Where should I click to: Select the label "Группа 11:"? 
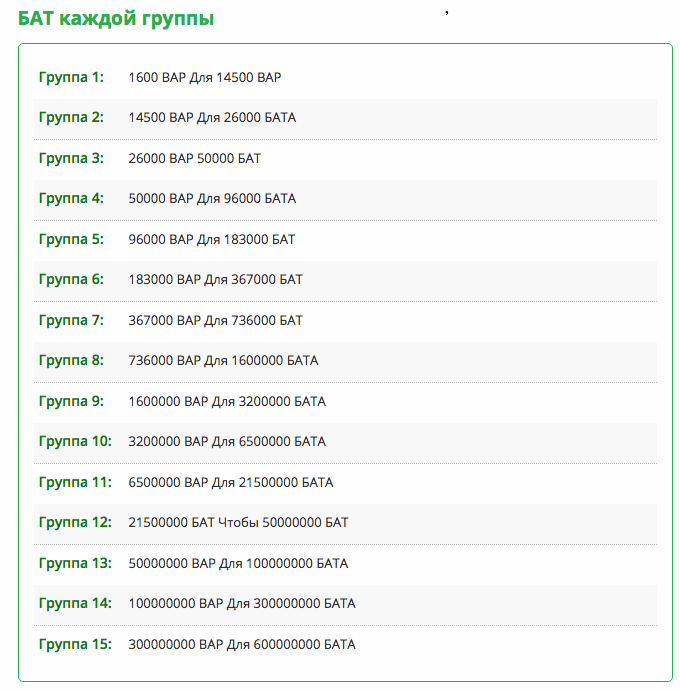pos(75,482)
